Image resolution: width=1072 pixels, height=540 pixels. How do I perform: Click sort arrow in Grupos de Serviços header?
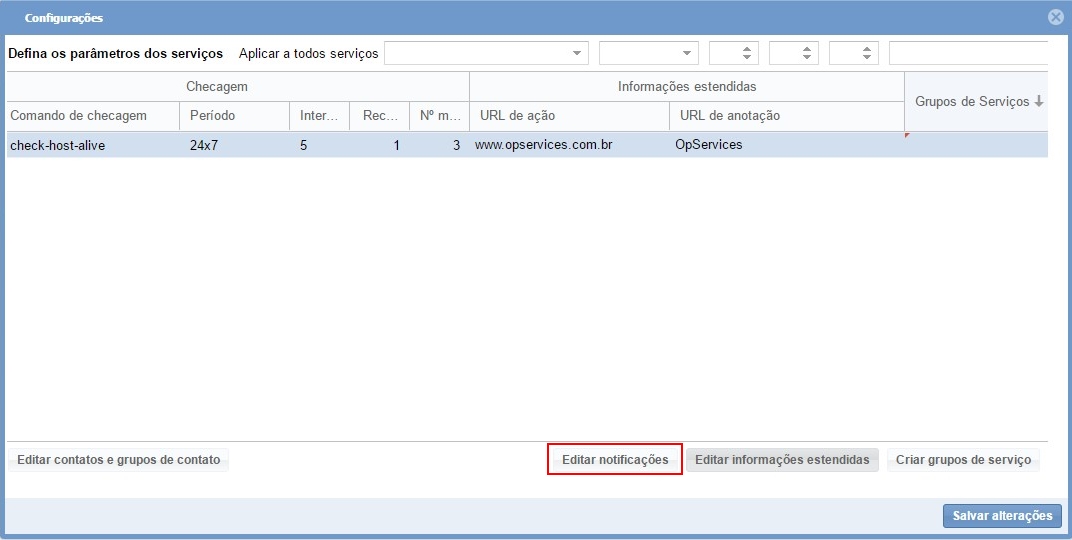(1039, 102)
